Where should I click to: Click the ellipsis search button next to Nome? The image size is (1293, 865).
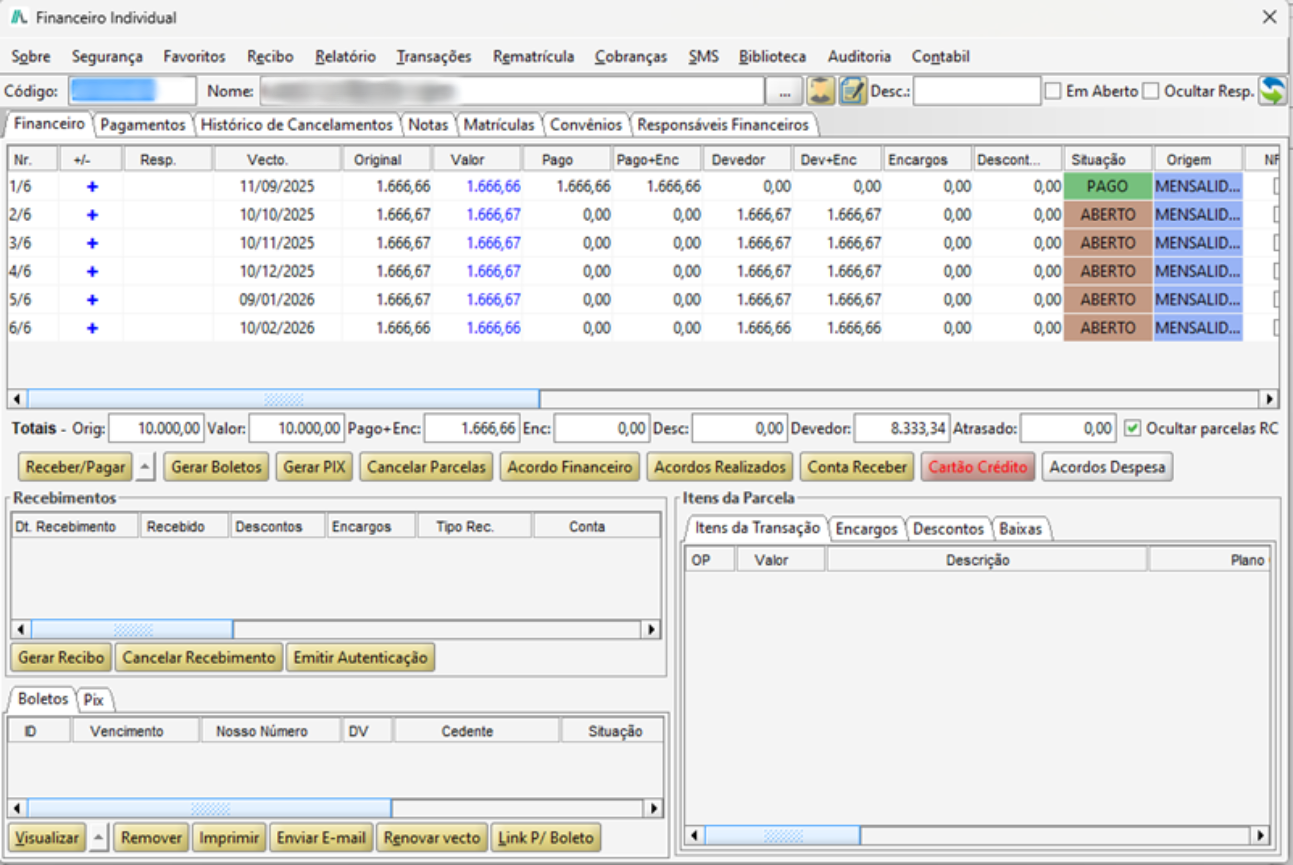click(785, 91)
